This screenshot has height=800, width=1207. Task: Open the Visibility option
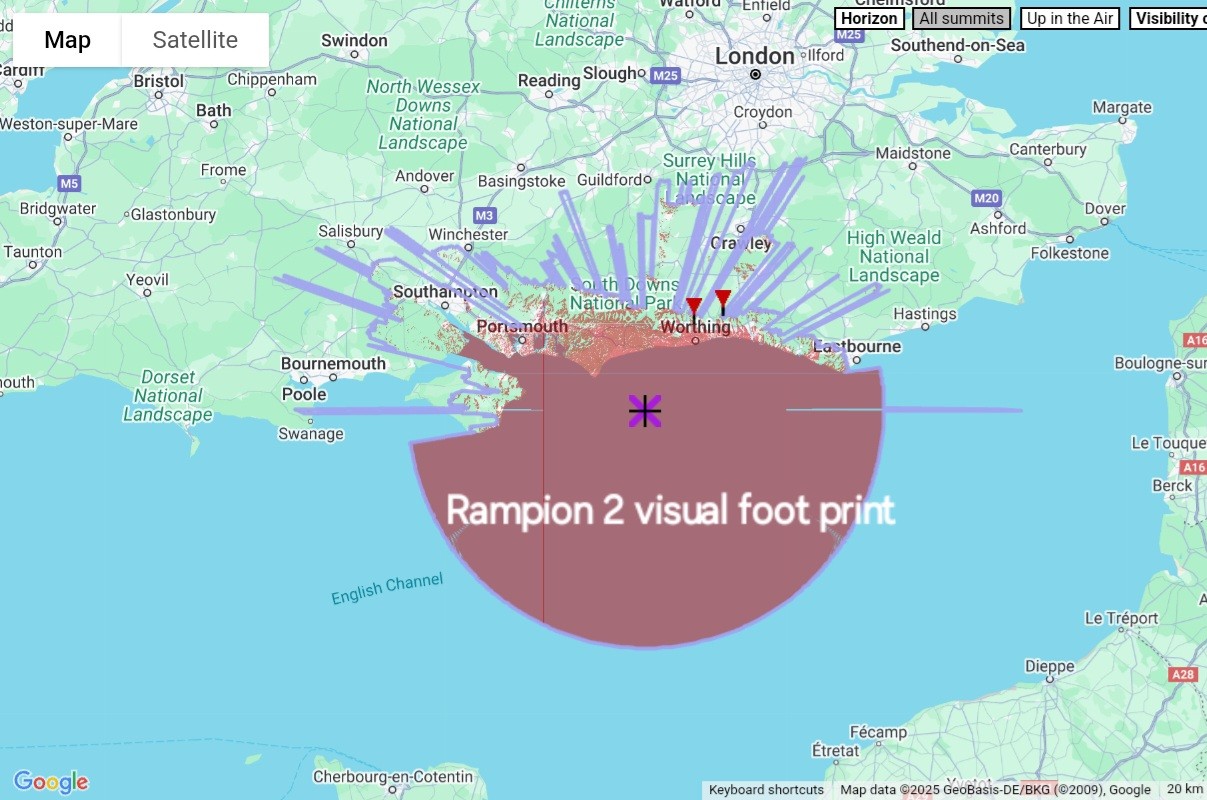(1168, 18)
